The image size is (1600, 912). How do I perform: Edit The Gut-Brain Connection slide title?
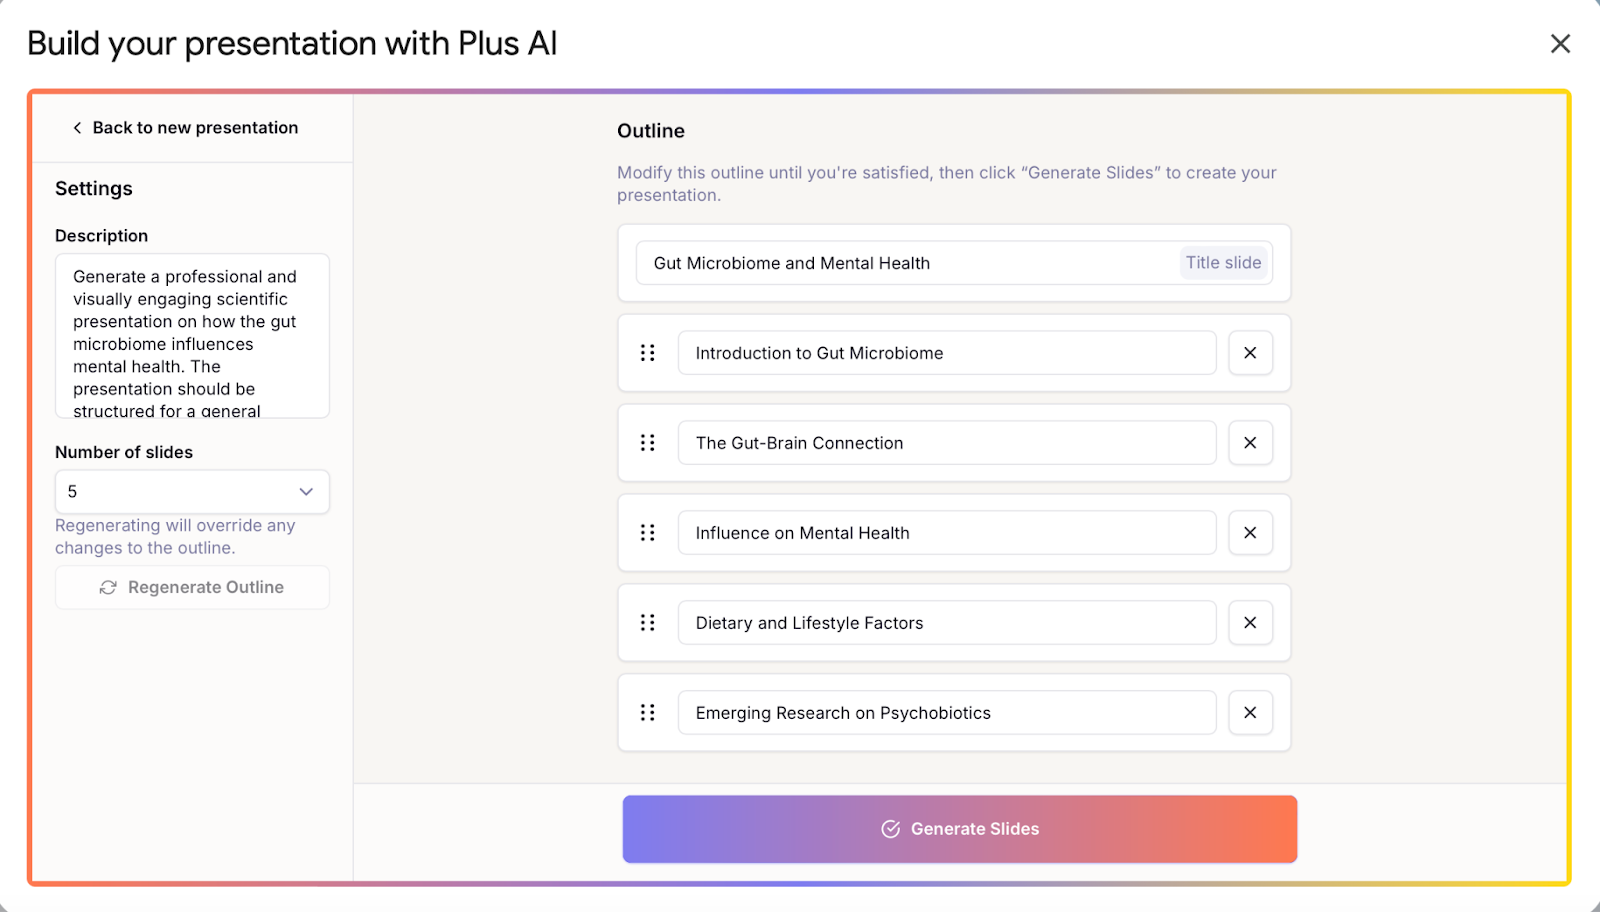coord(947,443)
